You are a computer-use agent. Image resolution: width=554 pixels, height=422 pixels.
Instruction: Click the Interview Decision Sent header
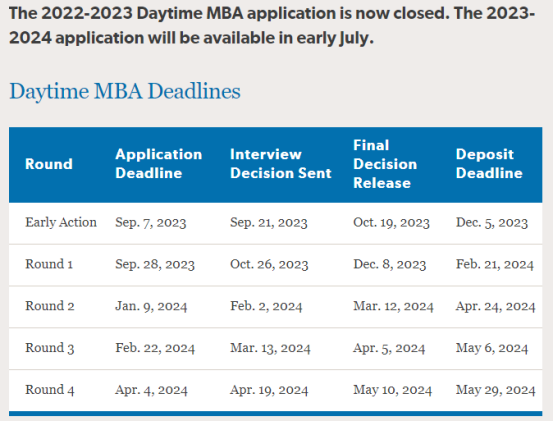281,164
